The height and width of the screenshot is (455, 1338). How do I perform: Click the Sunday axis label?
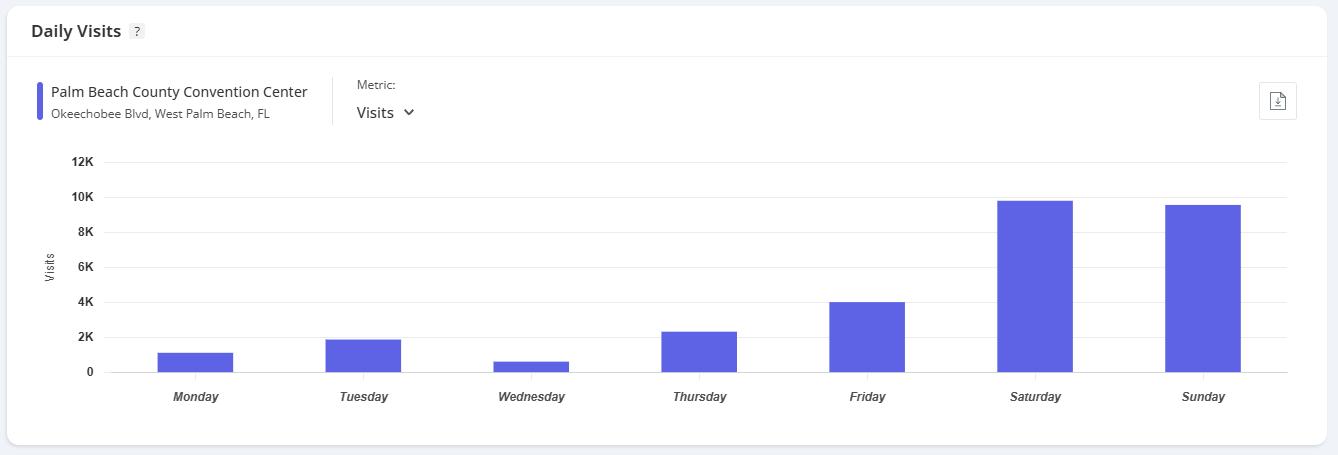pyautogui.click(x=1203, y=397)
